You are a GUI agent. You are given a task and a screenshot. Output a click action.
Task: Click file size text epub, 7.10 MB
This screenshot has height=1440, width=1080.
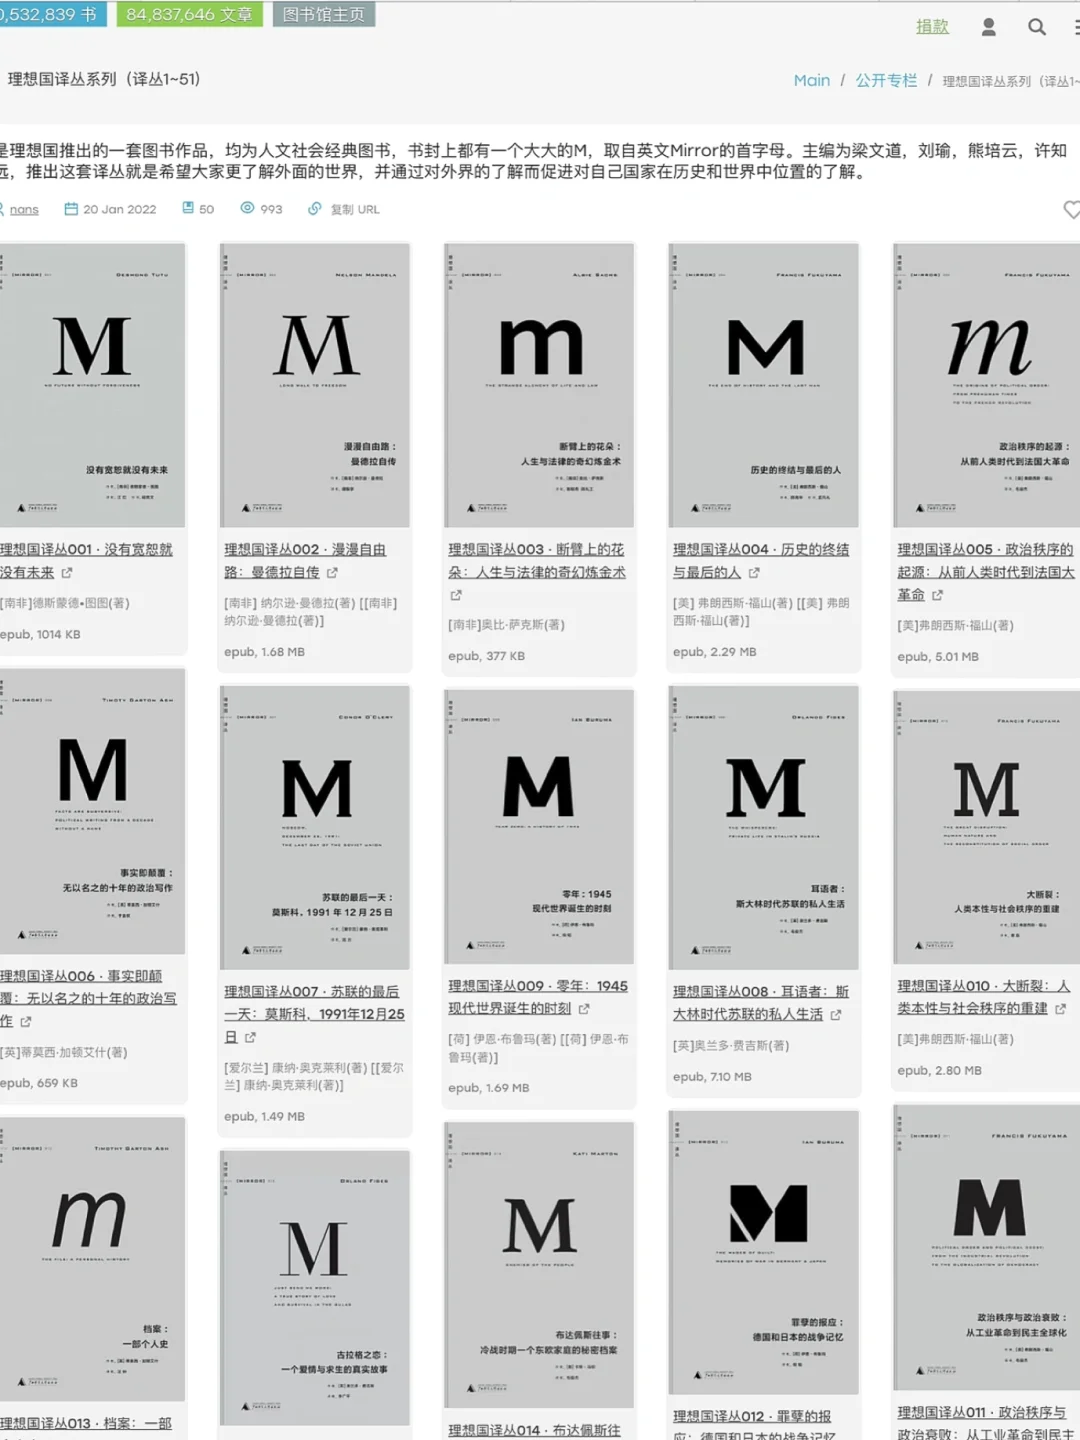click(x=712, y=1077)
